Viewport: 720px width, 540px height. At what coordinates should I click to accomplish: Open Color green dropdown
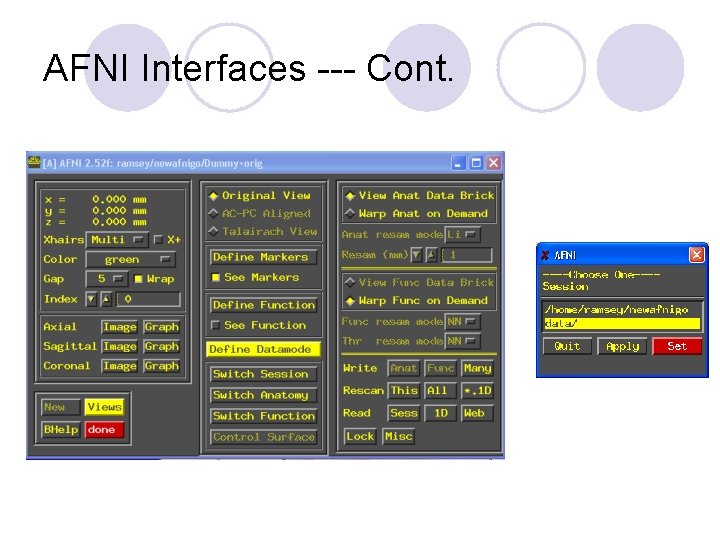130,259
